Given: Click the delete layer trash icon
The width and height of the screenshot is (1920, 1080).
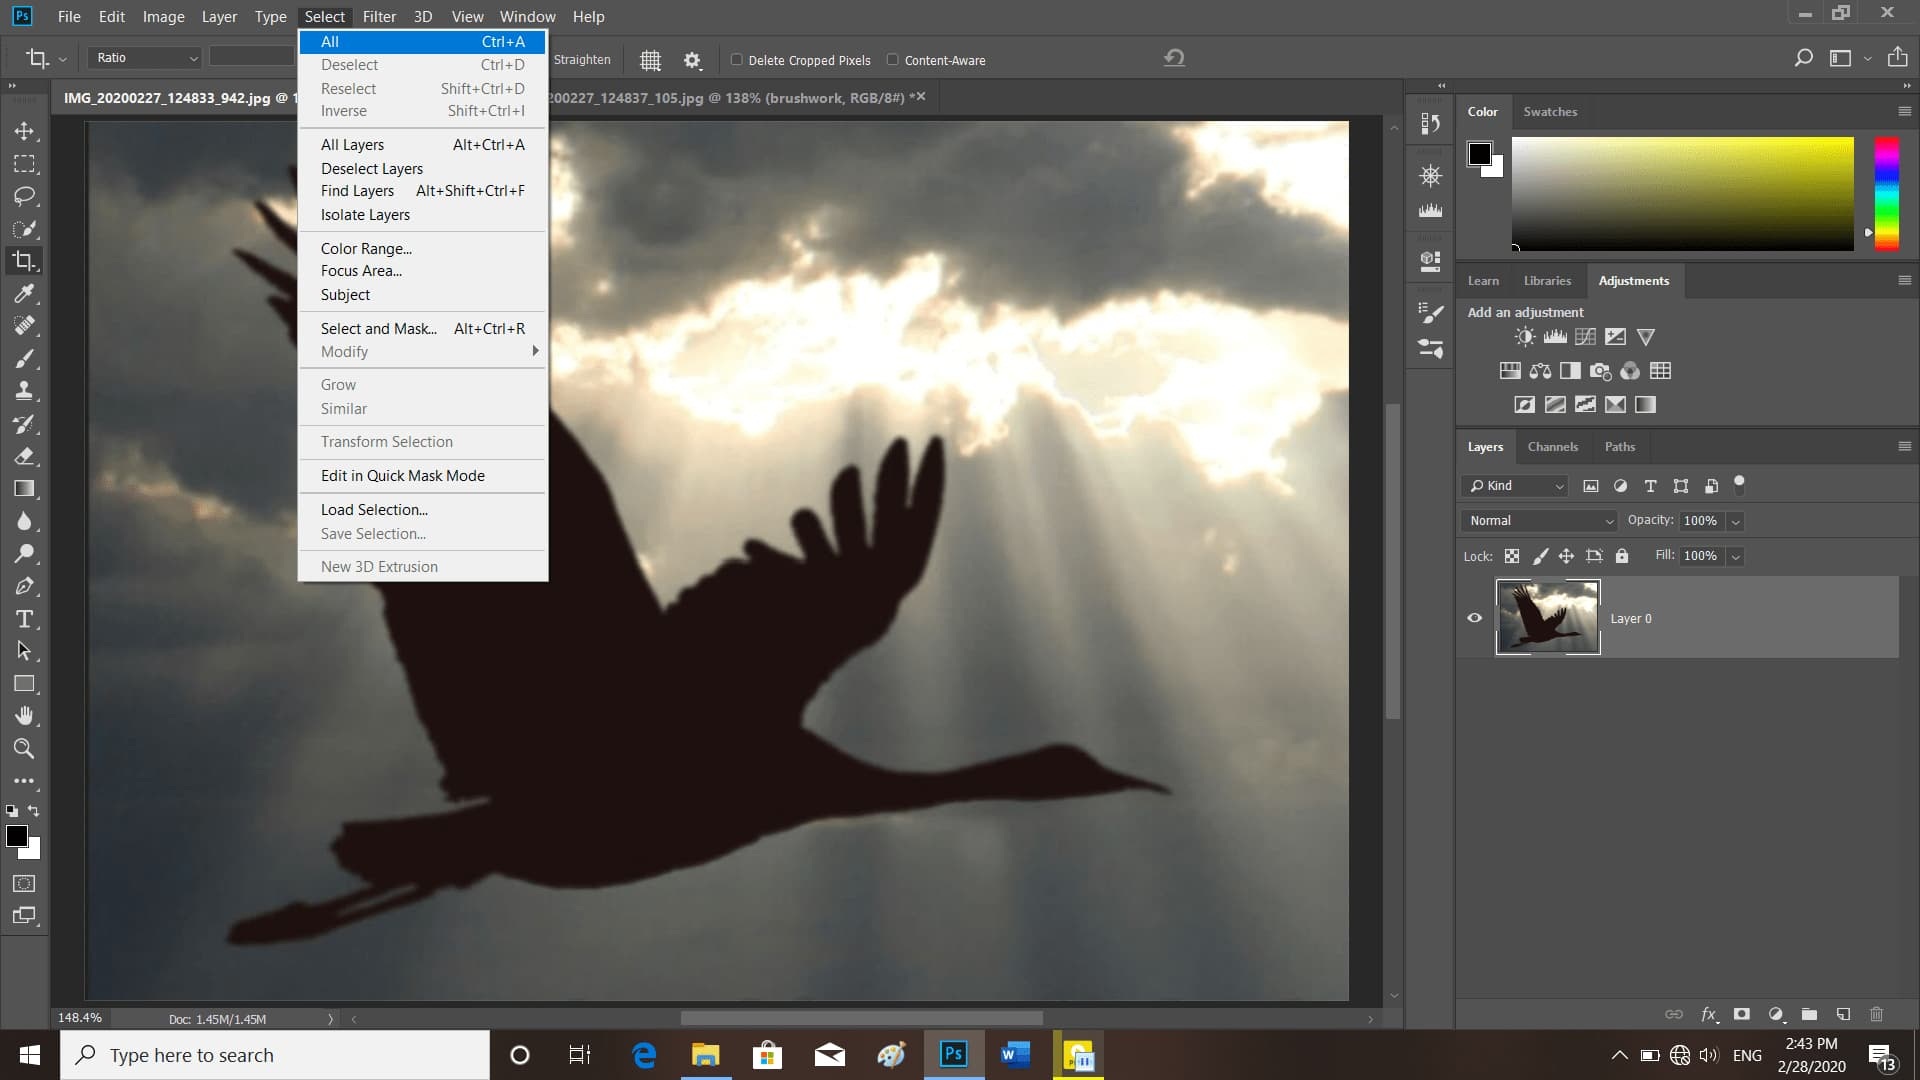Looking at the screenshot, I should 1876,1014.
